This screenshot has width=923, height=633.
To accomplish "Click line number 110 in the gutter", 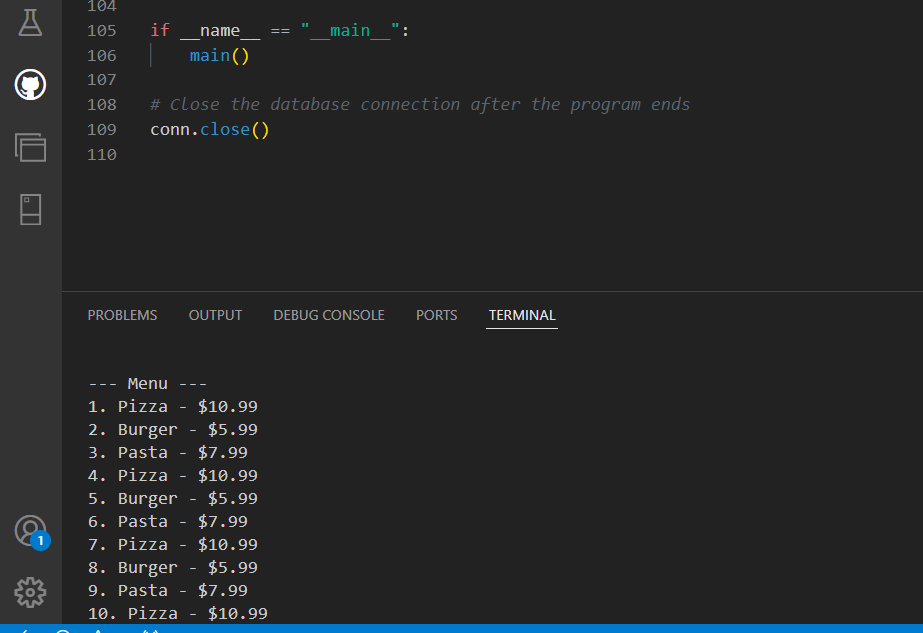I will [102, 154].
